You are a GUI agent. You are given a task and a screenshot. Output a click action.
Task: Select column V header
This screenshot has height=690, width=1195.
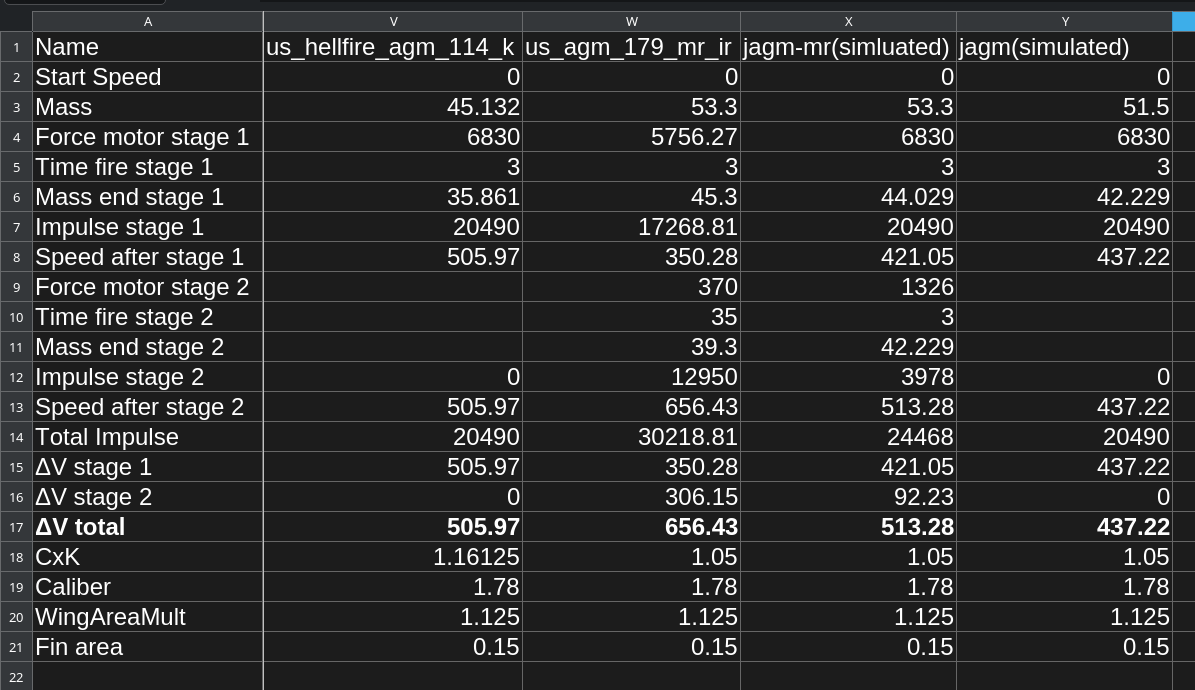pos(392,21)
